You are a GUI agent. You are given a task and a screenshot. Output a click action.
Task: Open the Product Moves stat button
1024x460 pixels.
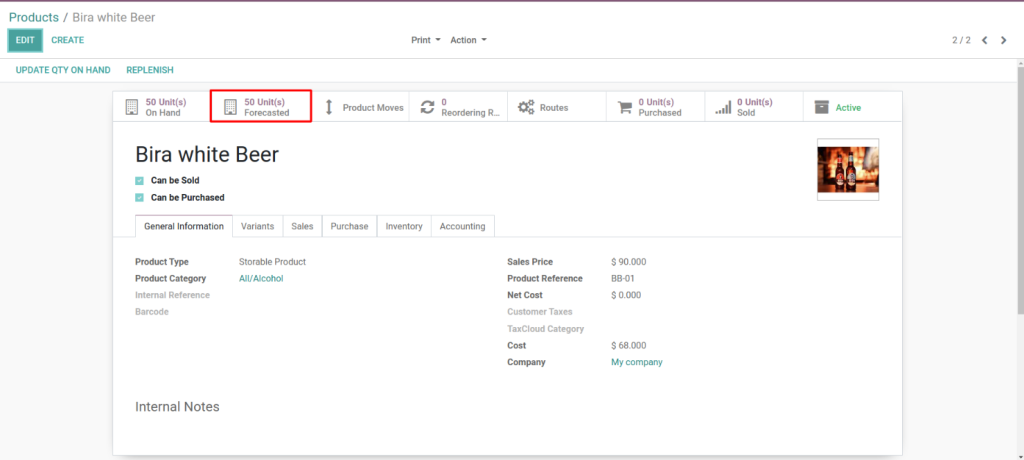point(360,107)
